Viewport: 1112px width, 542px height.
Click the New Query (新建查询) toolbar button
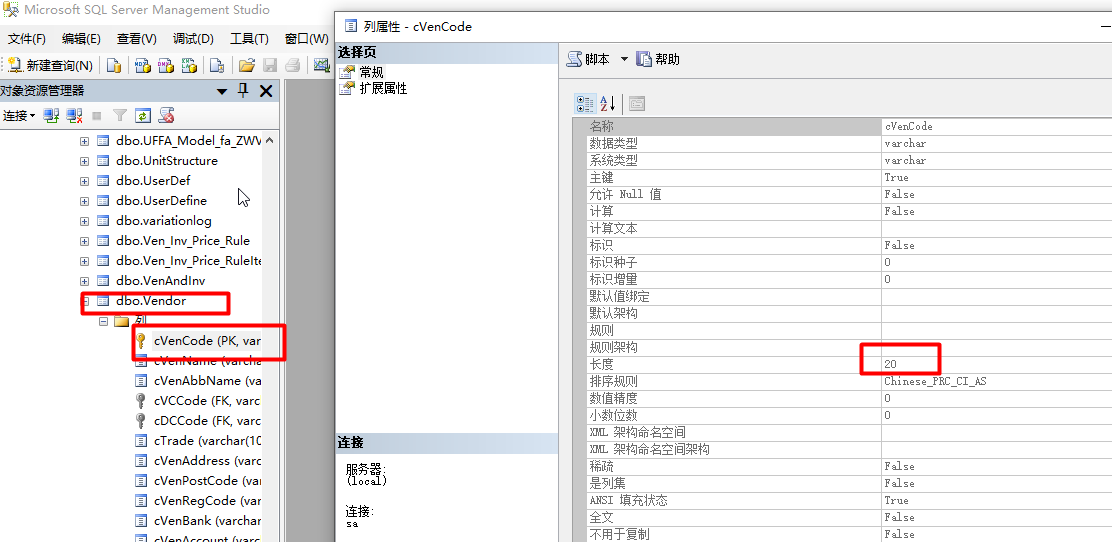click(x=50, y=65)
